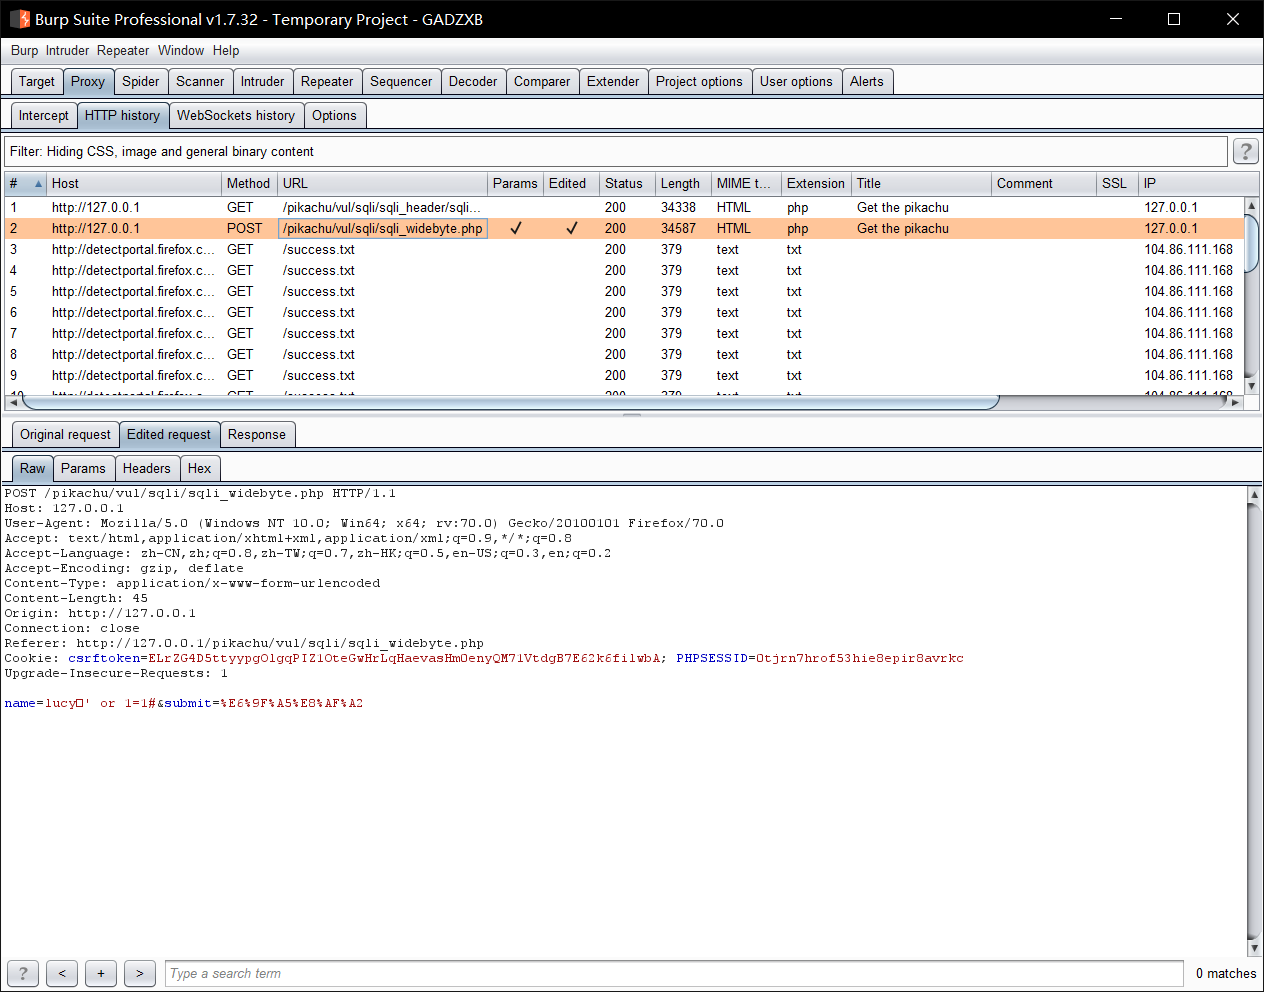Switch to Params view of request
1264x992 pixels.
click(83, 469)
